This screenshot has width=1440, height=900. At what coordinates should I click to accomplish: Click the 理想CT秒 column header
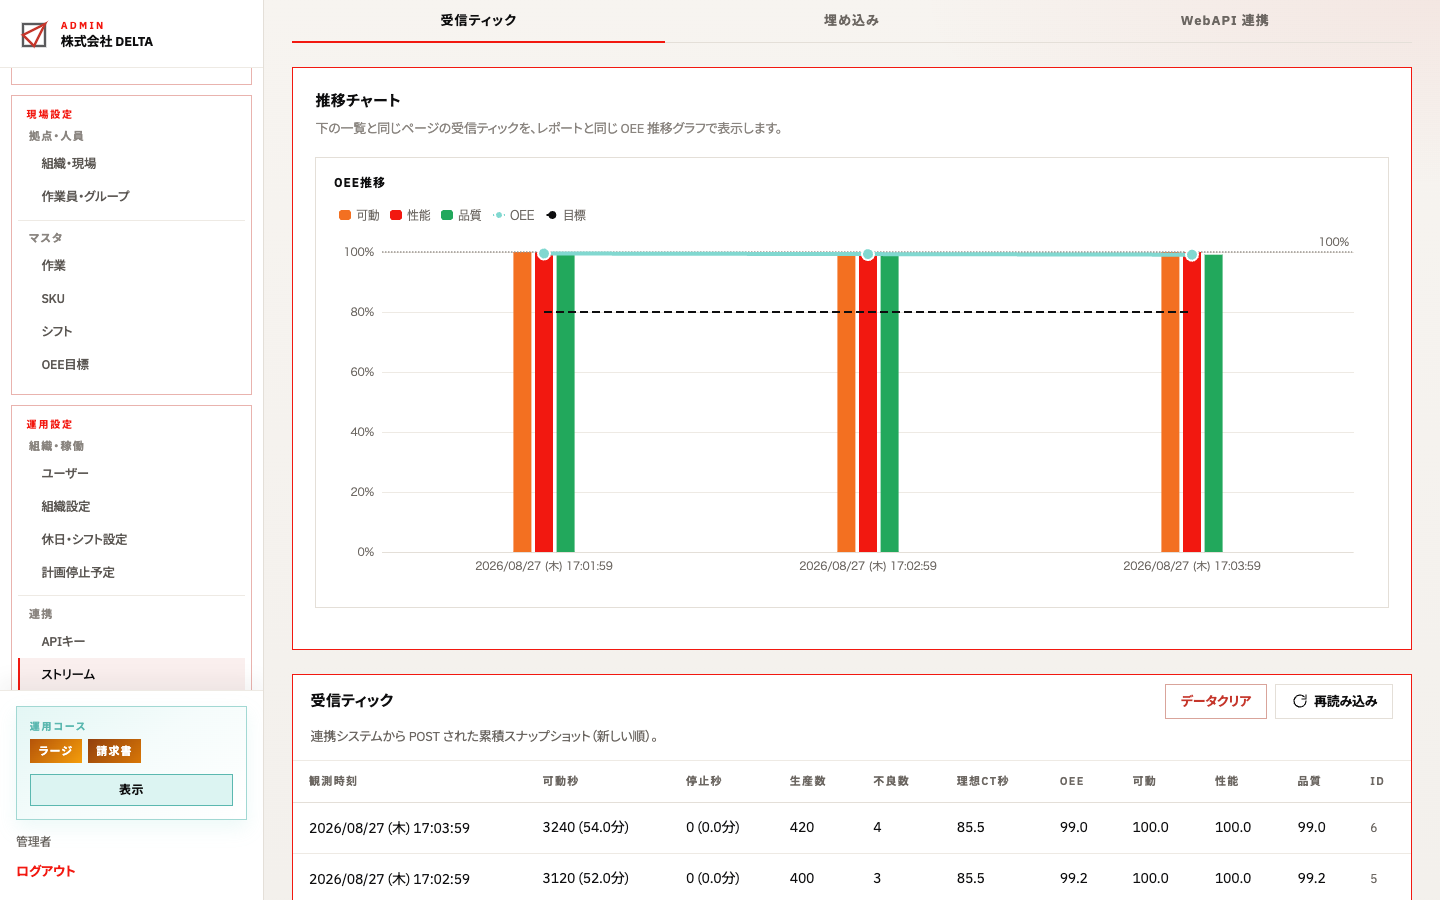(x=983, y=781)
